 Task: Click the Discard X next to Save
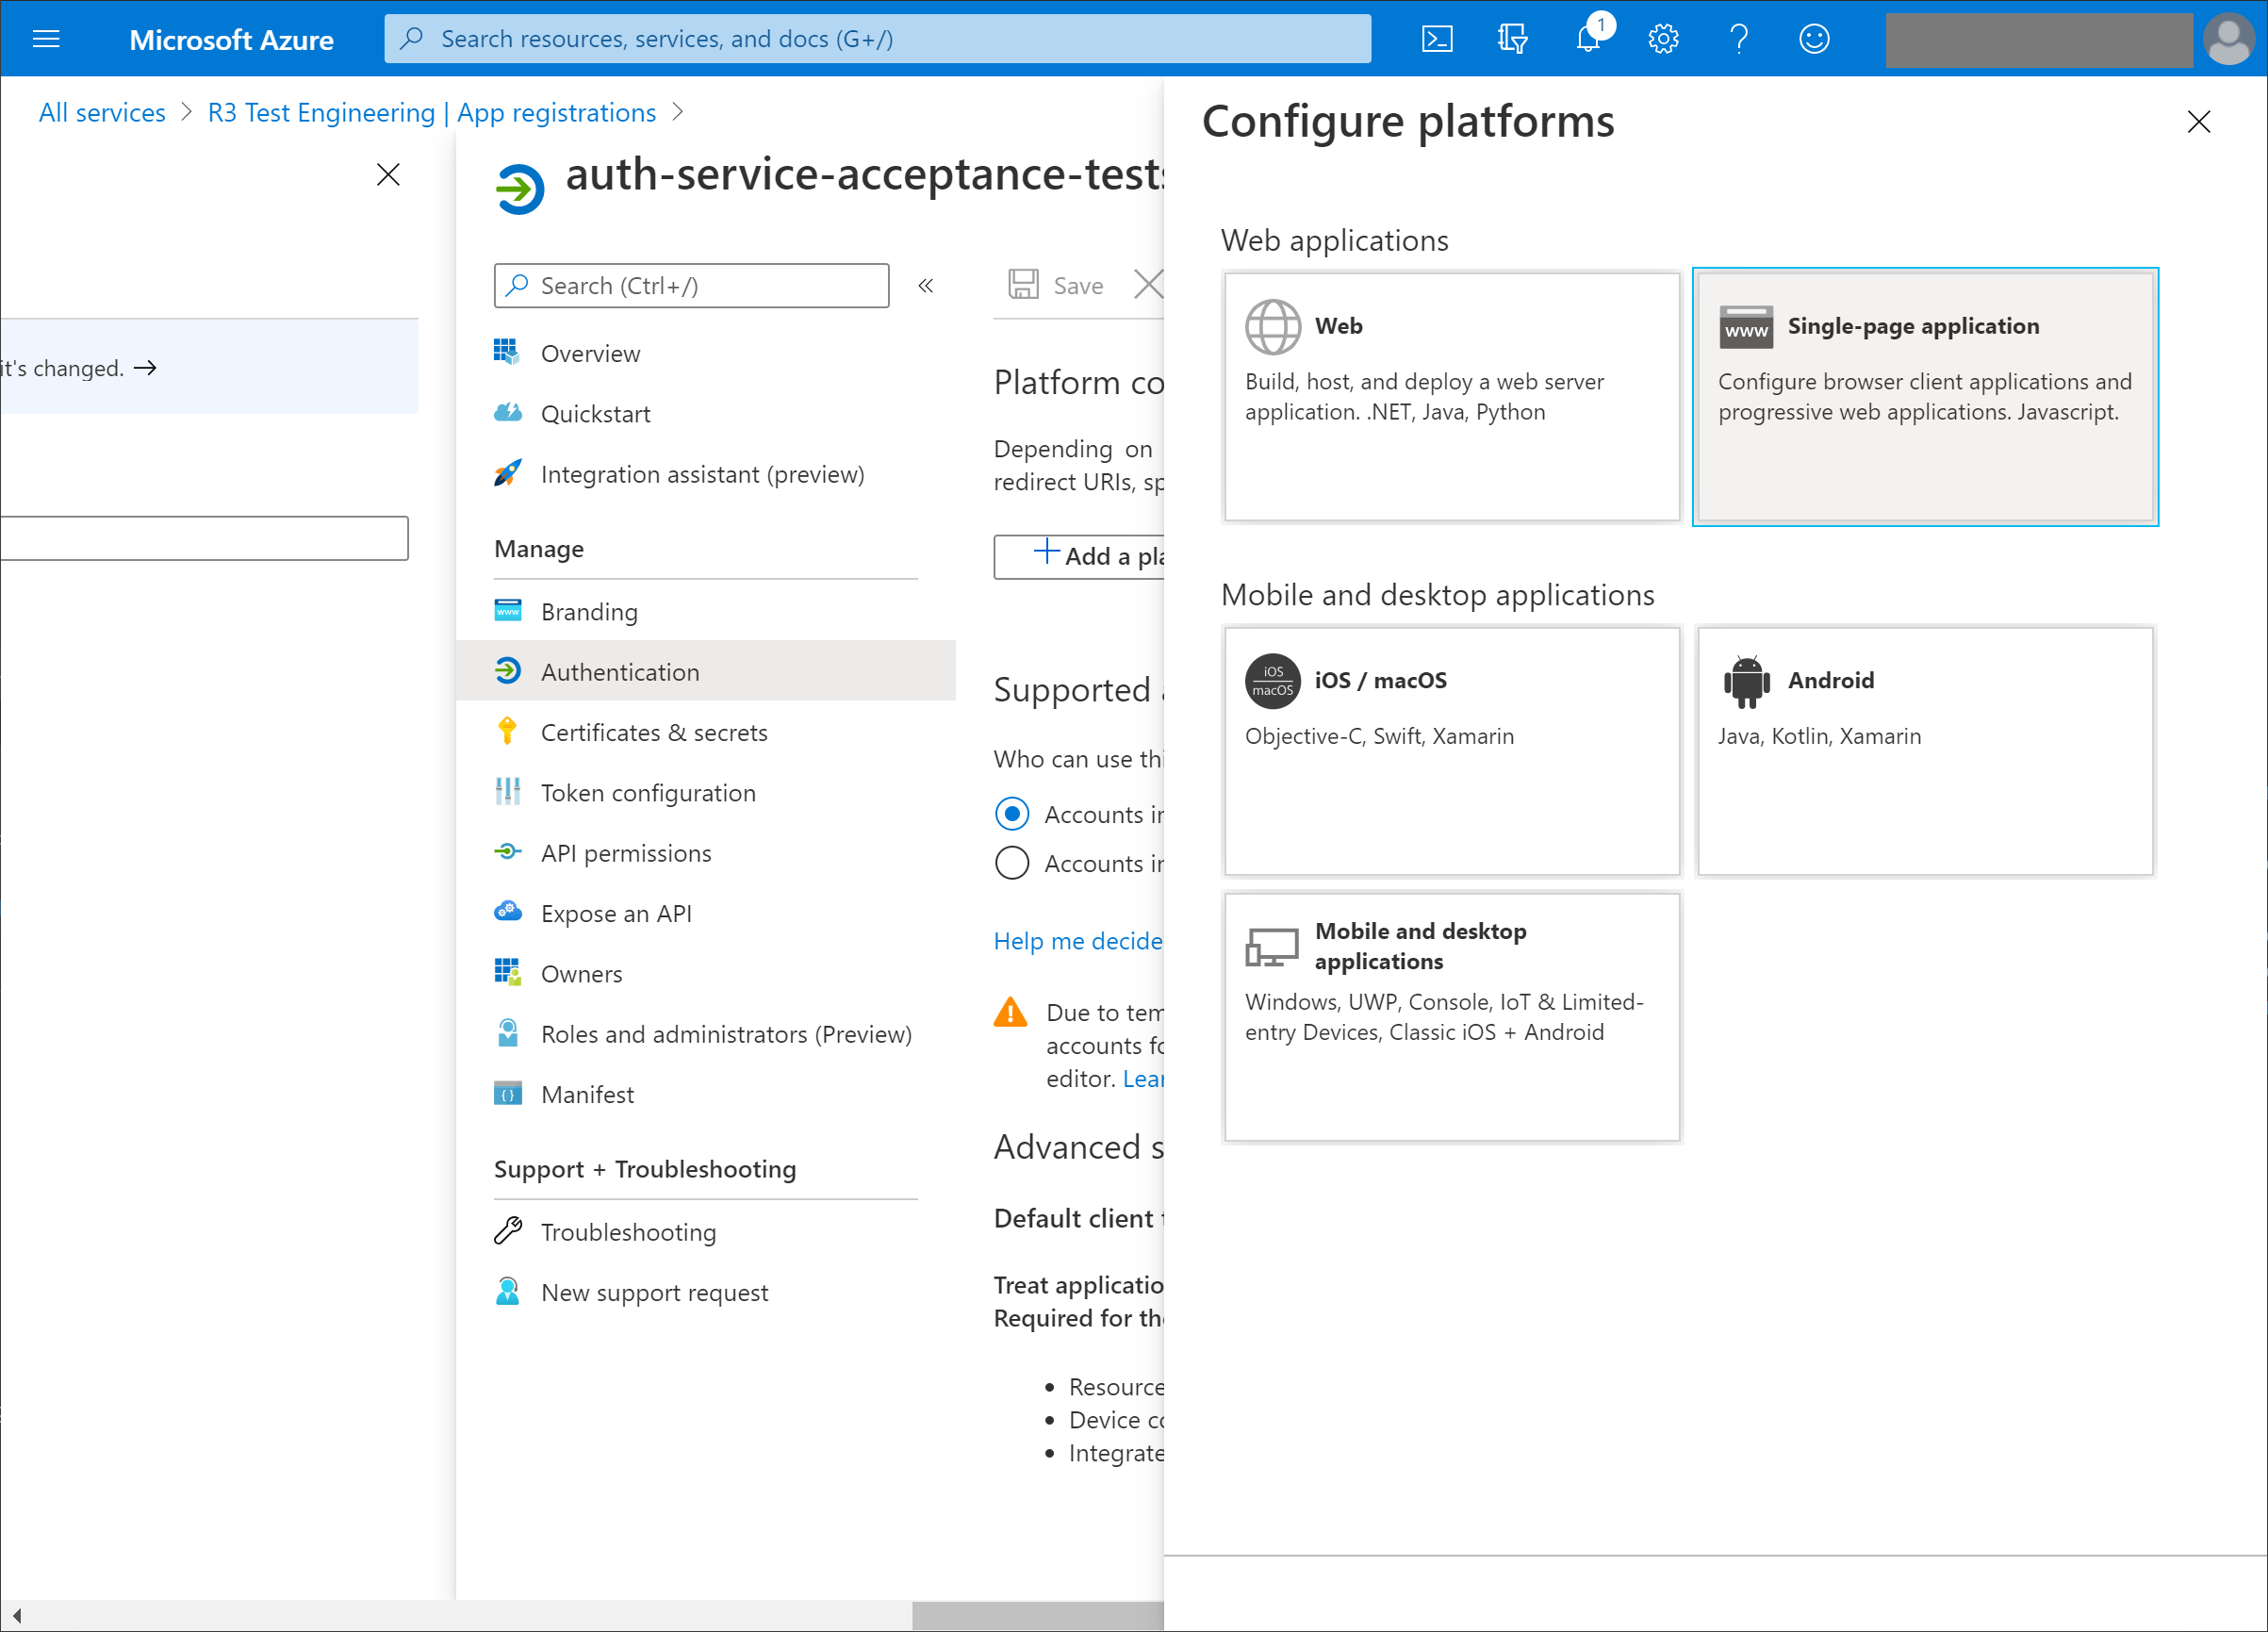[1149, 285]
